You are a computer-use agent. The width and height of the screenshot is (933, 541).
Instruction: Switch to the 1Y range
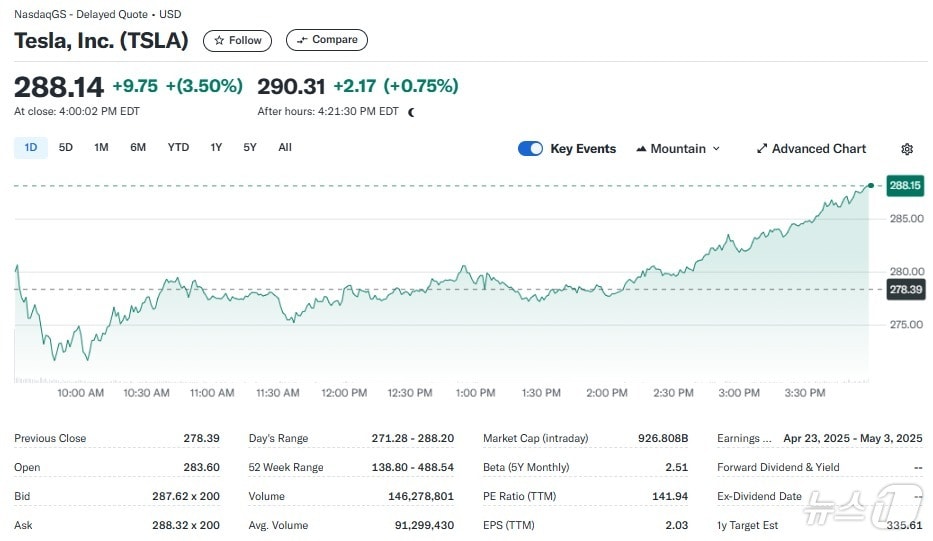pos(216,148)
